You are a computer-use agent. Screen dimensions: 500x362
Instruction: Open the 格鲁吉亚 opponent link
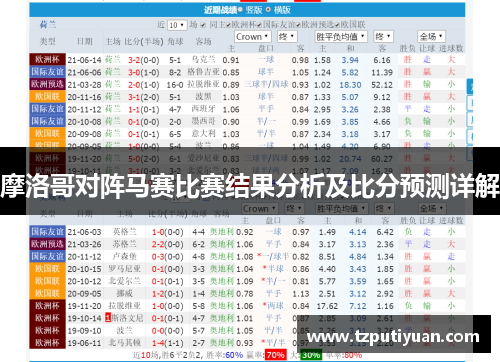pyautogui.click(x=203, y=72)
